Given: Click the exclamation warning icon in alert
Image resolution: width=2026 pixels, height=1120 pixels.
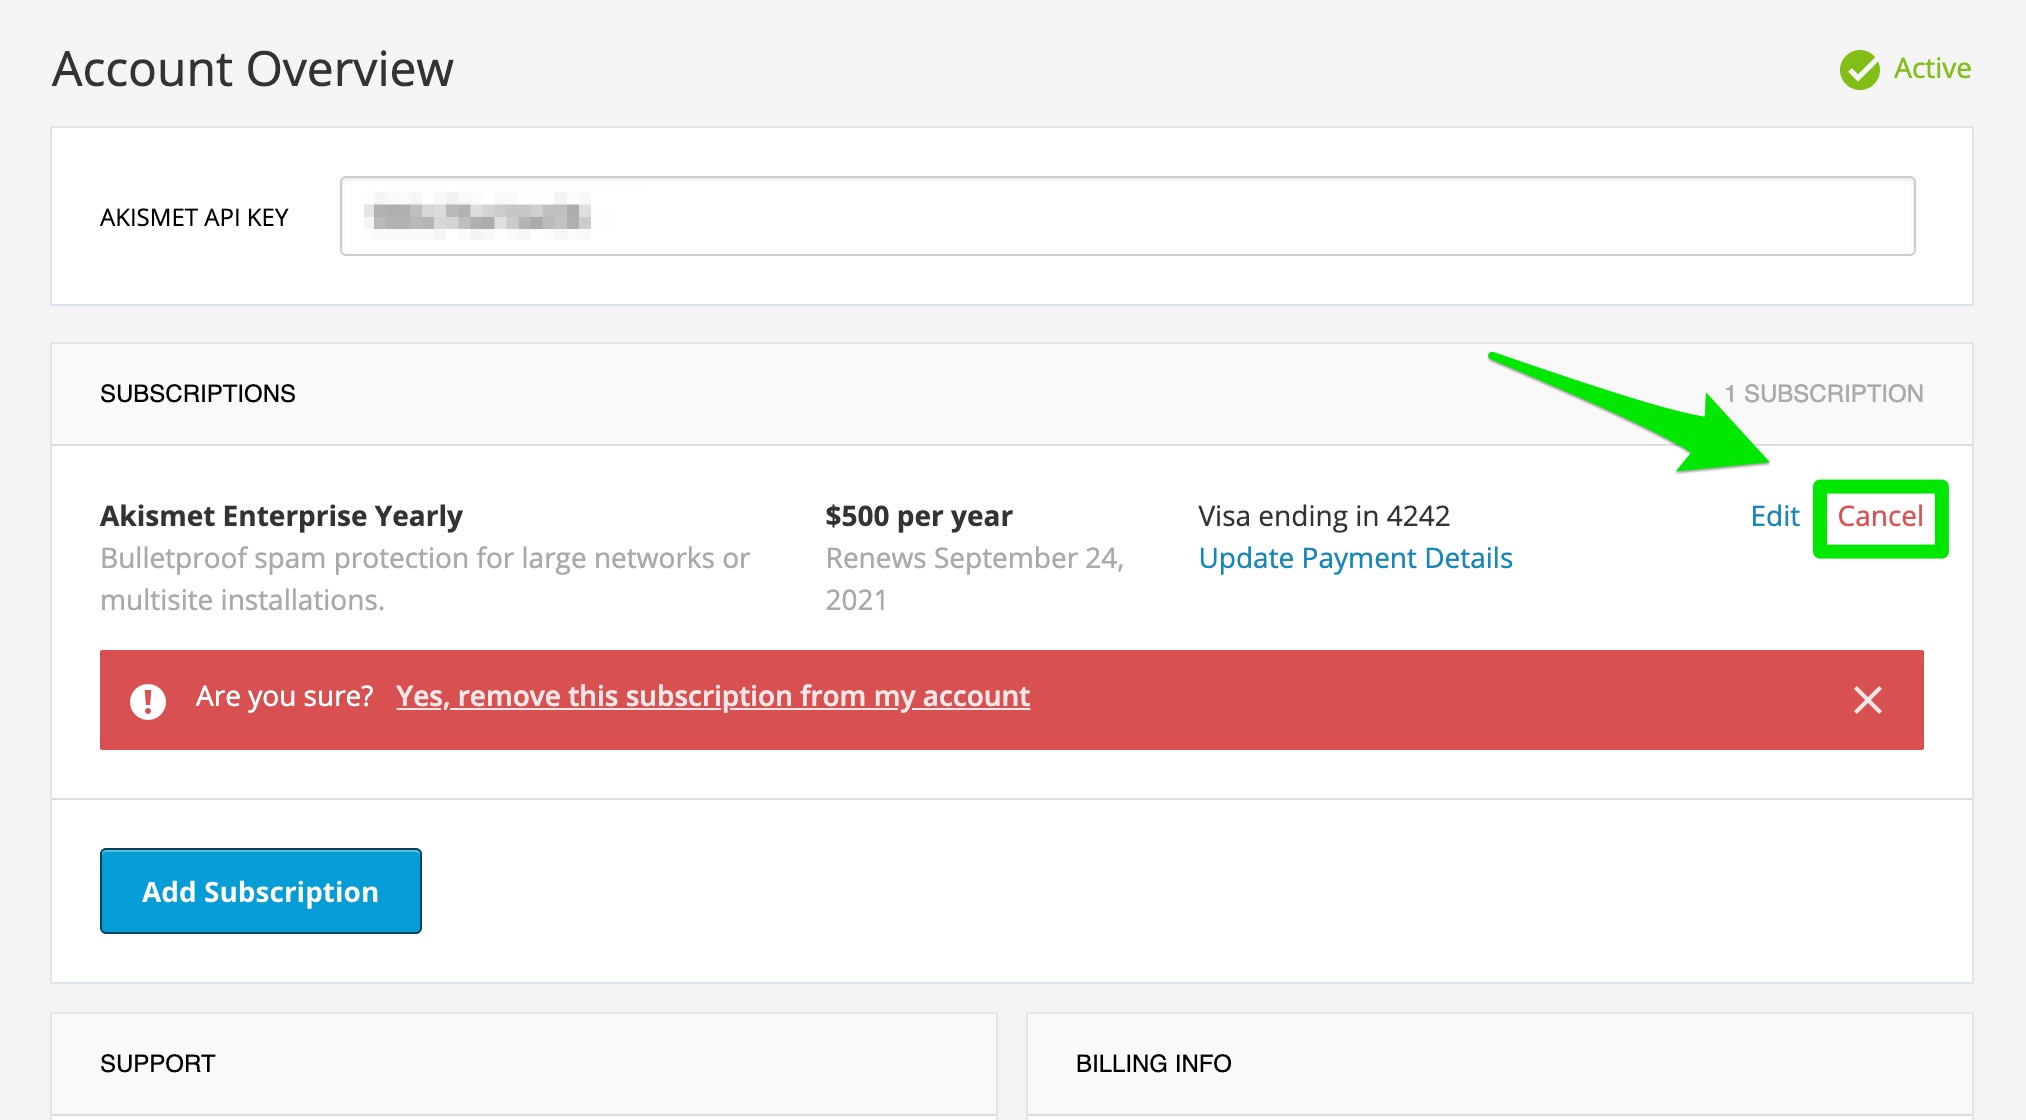Looking at the screenshot, I should [x=148, y=700].
